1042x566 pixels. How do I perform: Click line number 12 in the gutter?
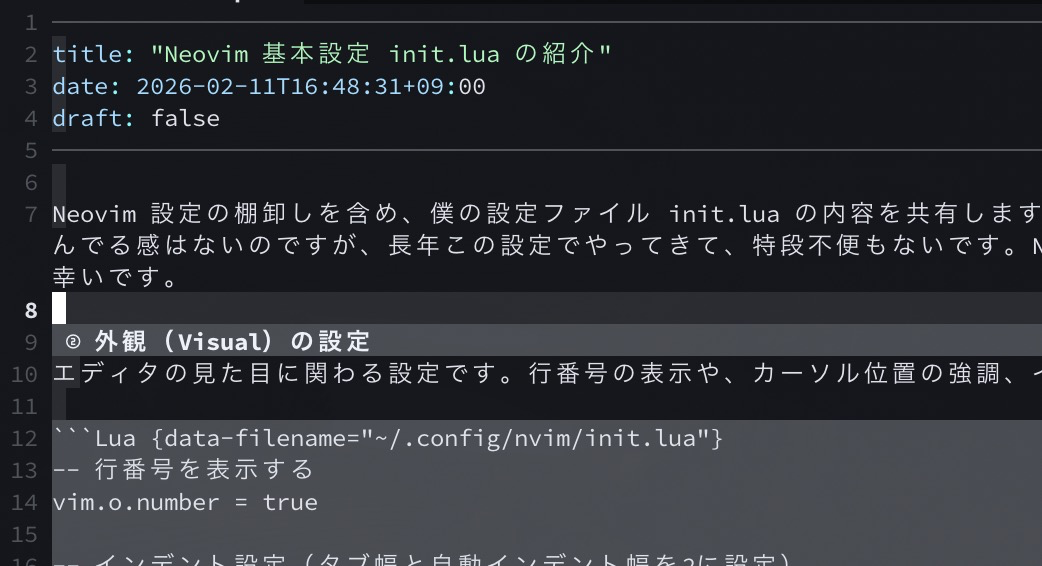click(x=24, y=438)
